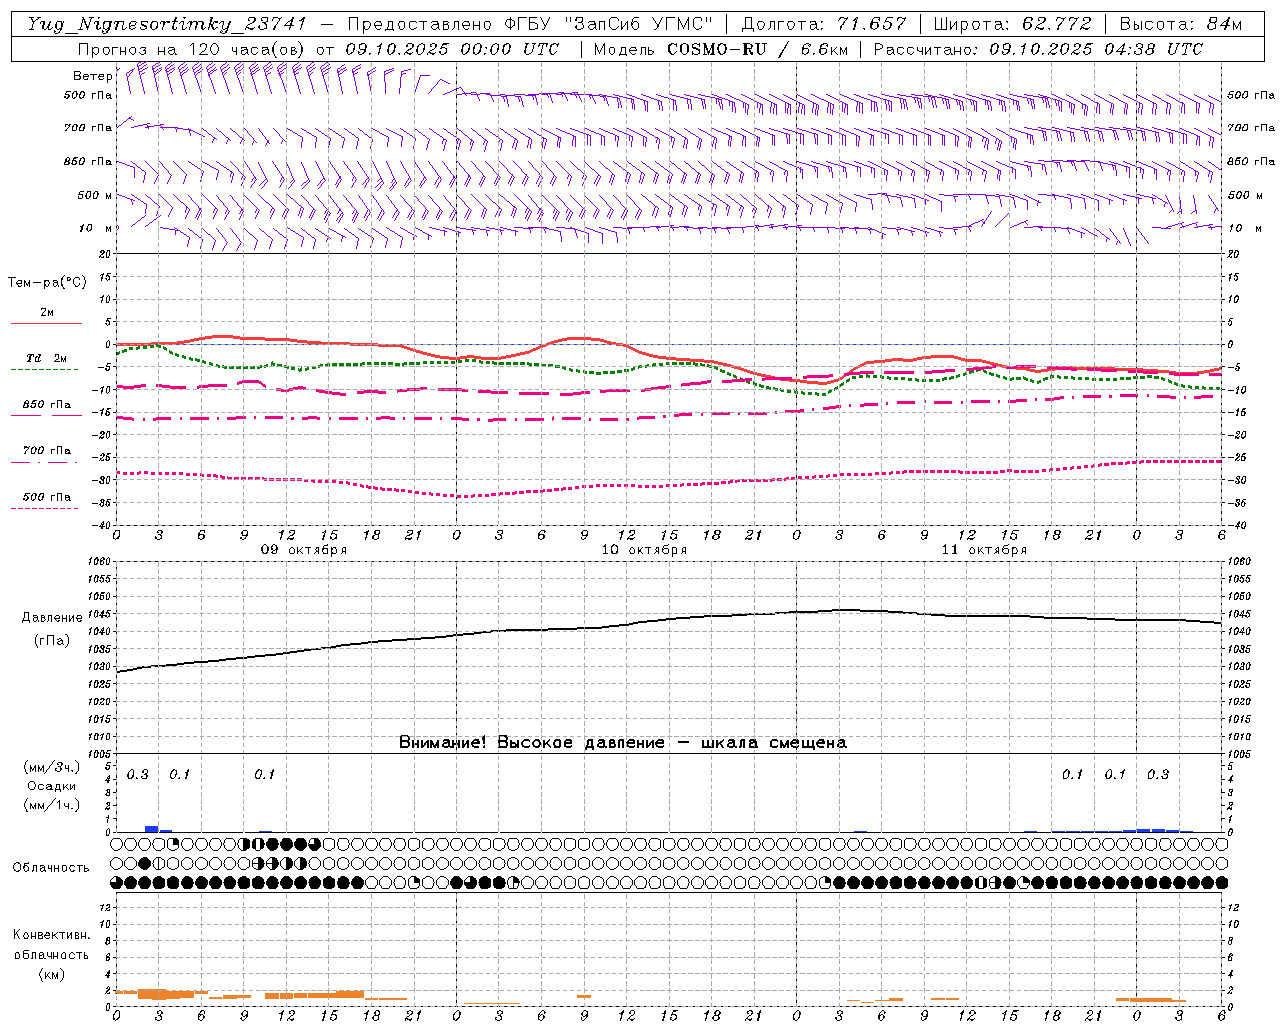Screen dimensions: 1280x1024
Task: Click '850 гПа' in the temperature legend
Action: tap(47, 405)
